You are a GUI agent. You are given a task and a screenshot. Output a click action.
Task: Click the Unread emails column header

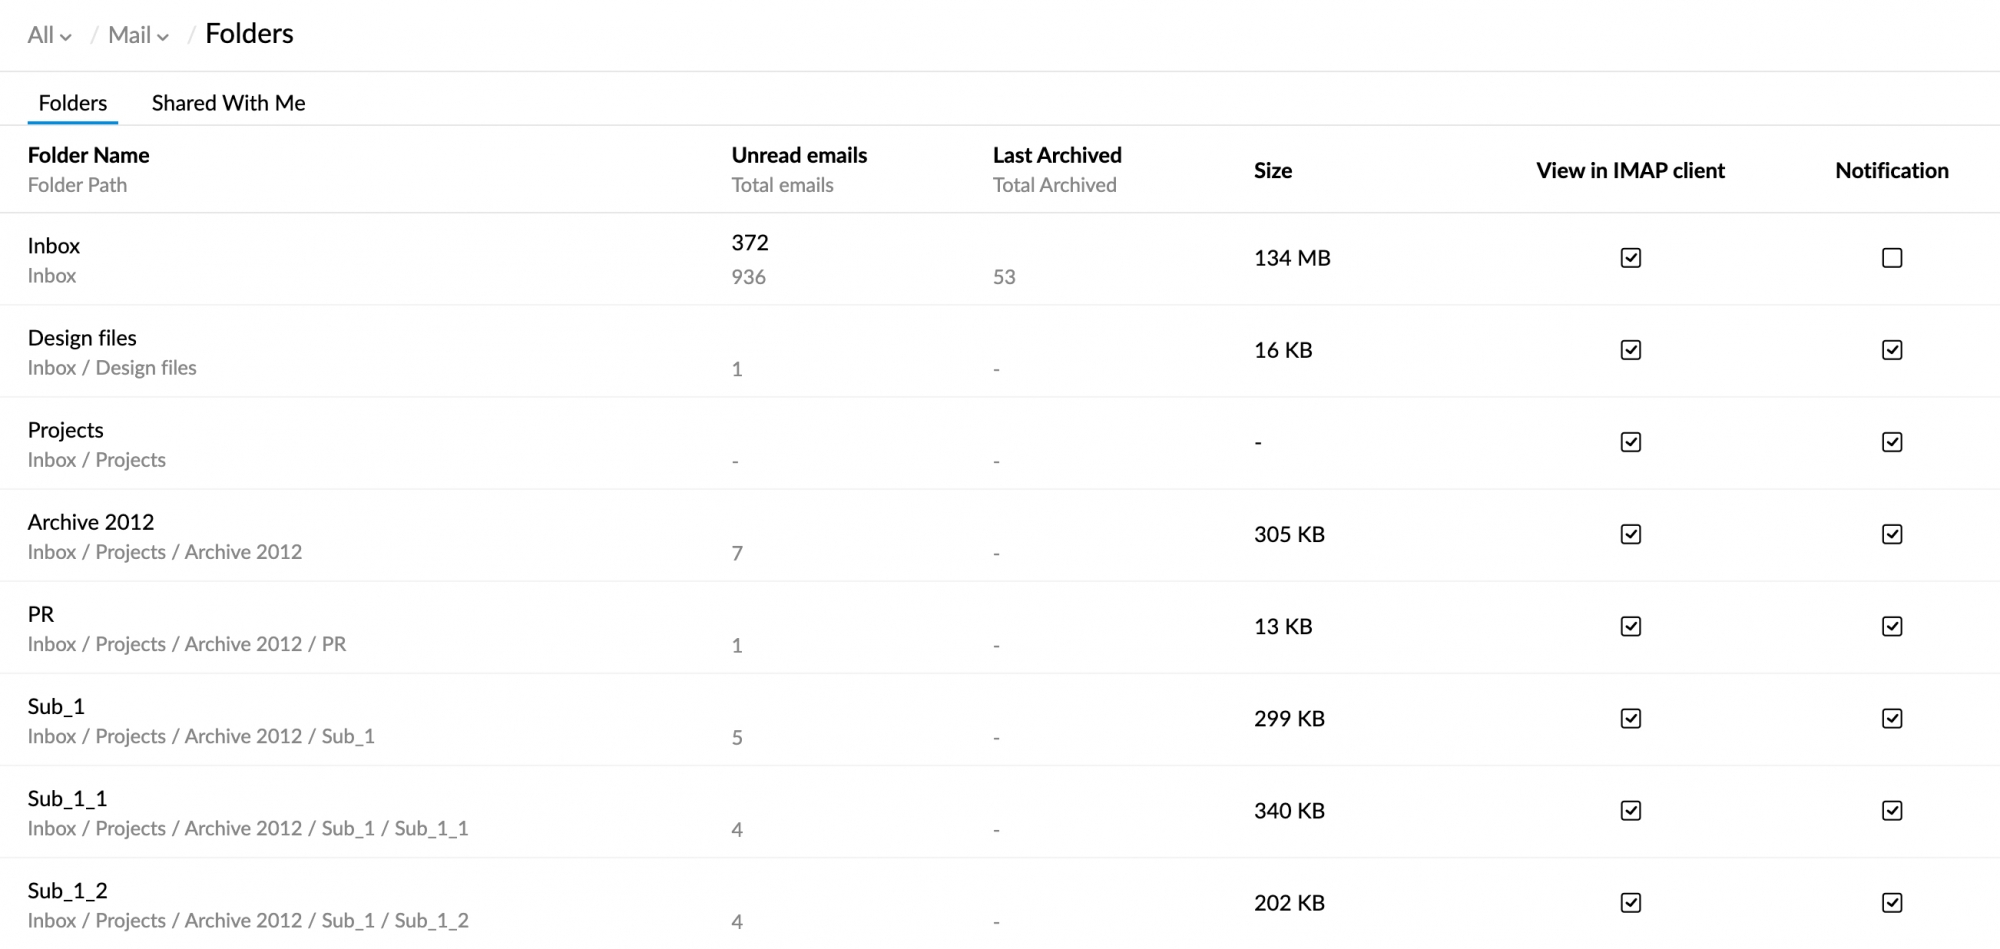798,155
